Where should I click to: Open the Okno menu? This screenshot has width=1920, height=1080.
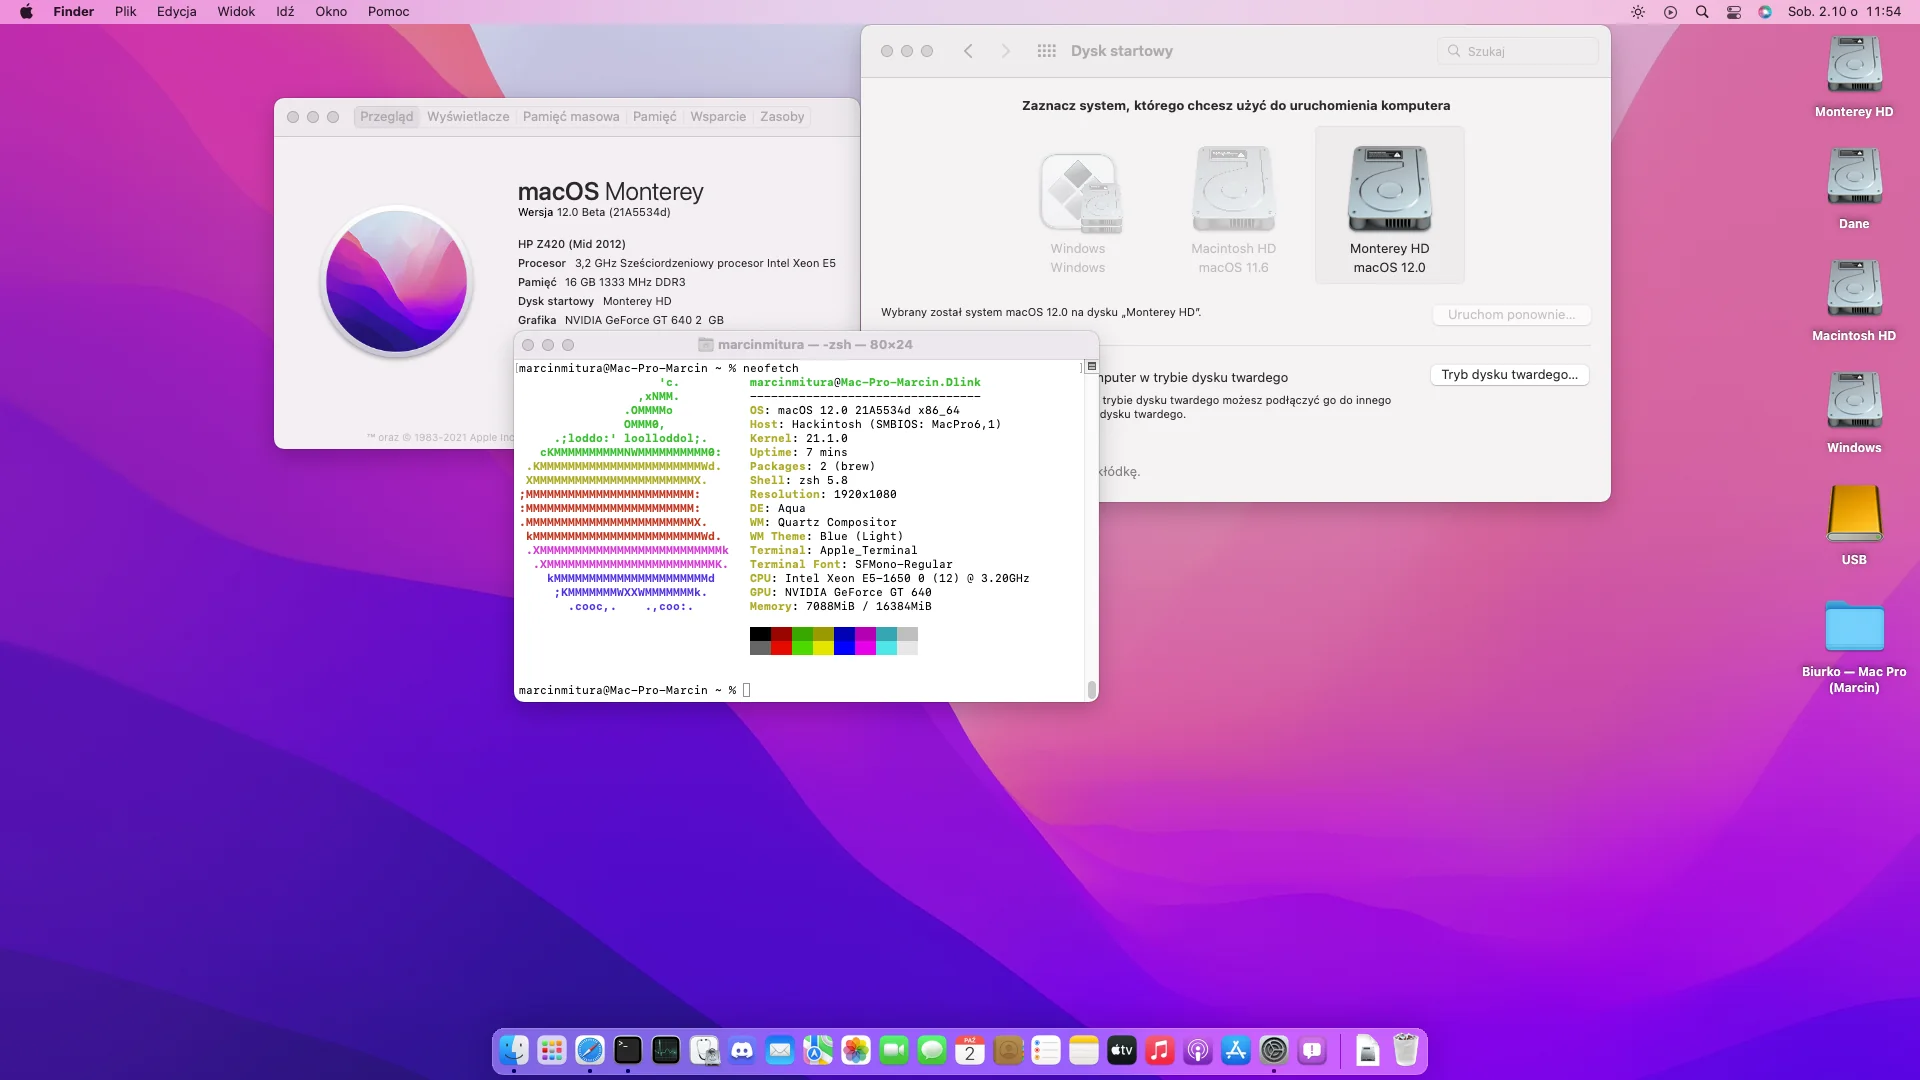(331, 12)
